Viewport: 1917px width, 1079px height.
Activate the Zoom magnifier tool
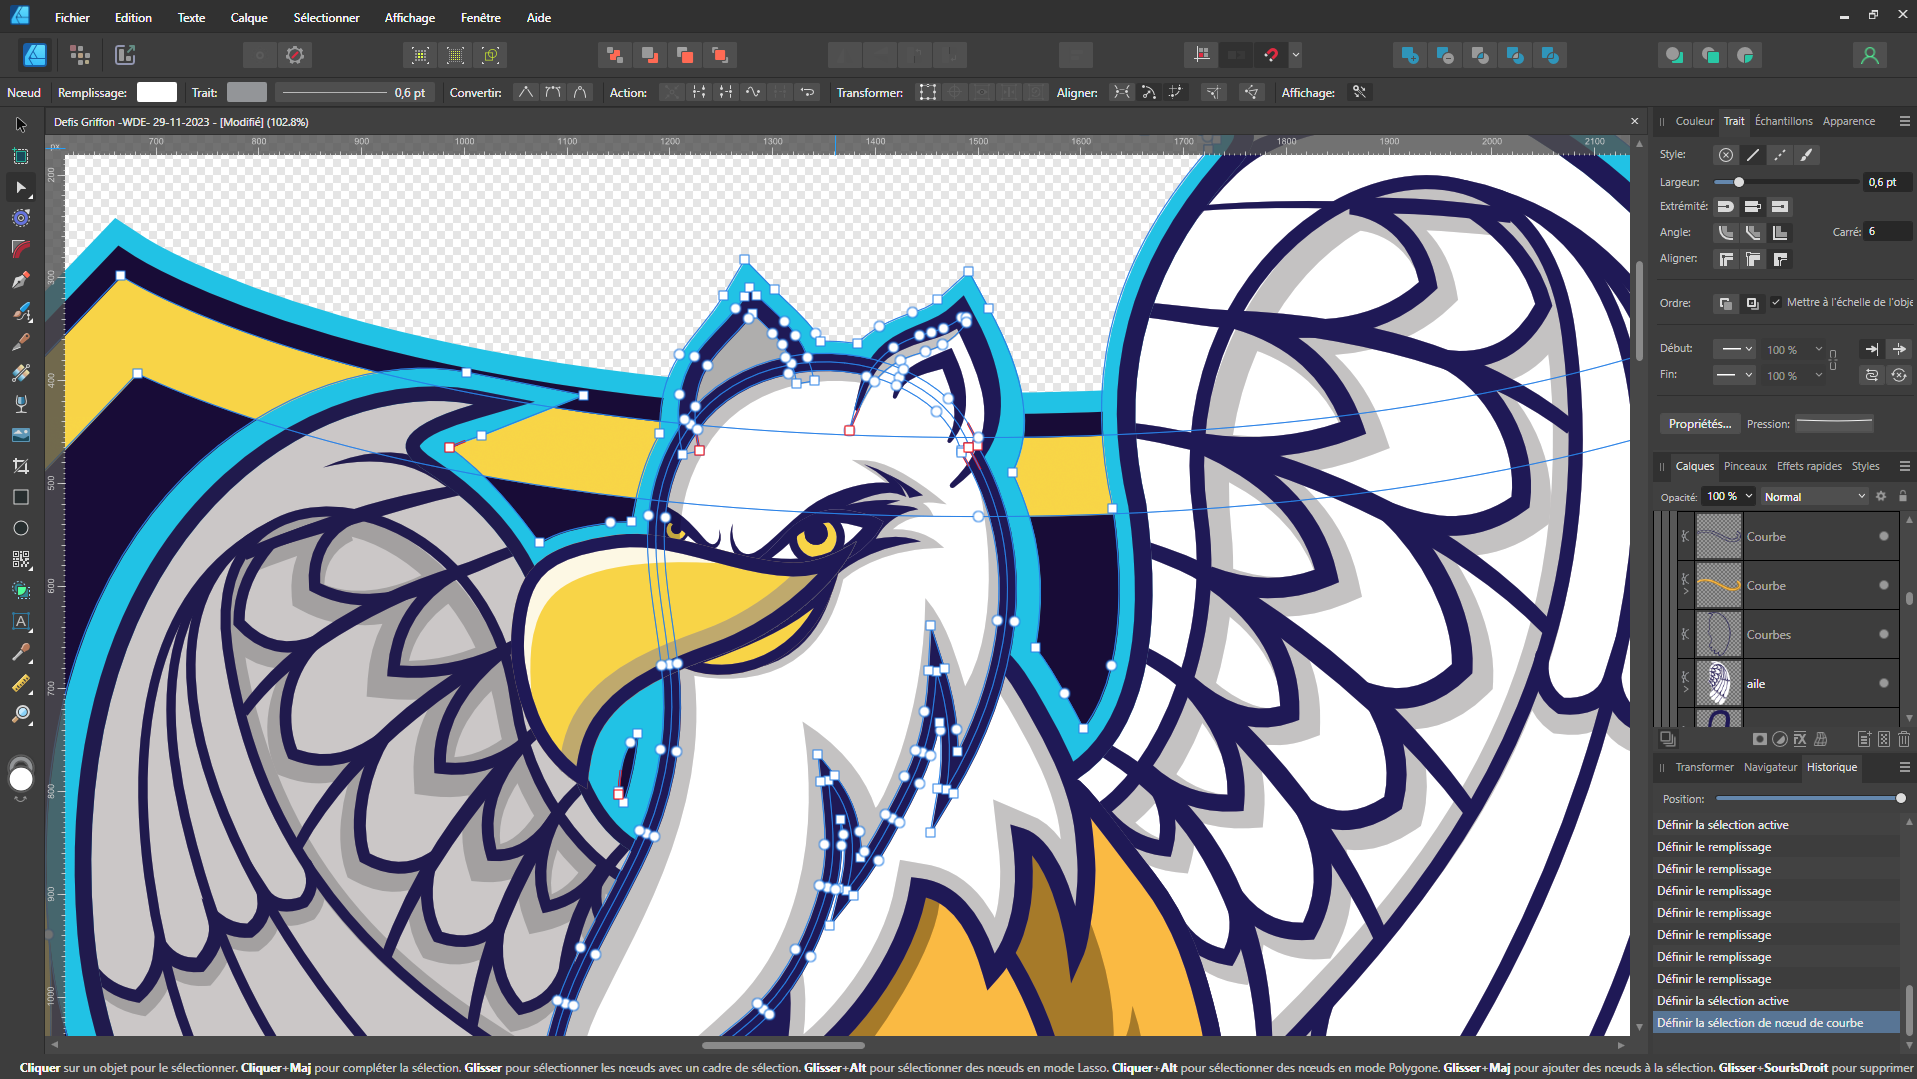coord(20,714)
